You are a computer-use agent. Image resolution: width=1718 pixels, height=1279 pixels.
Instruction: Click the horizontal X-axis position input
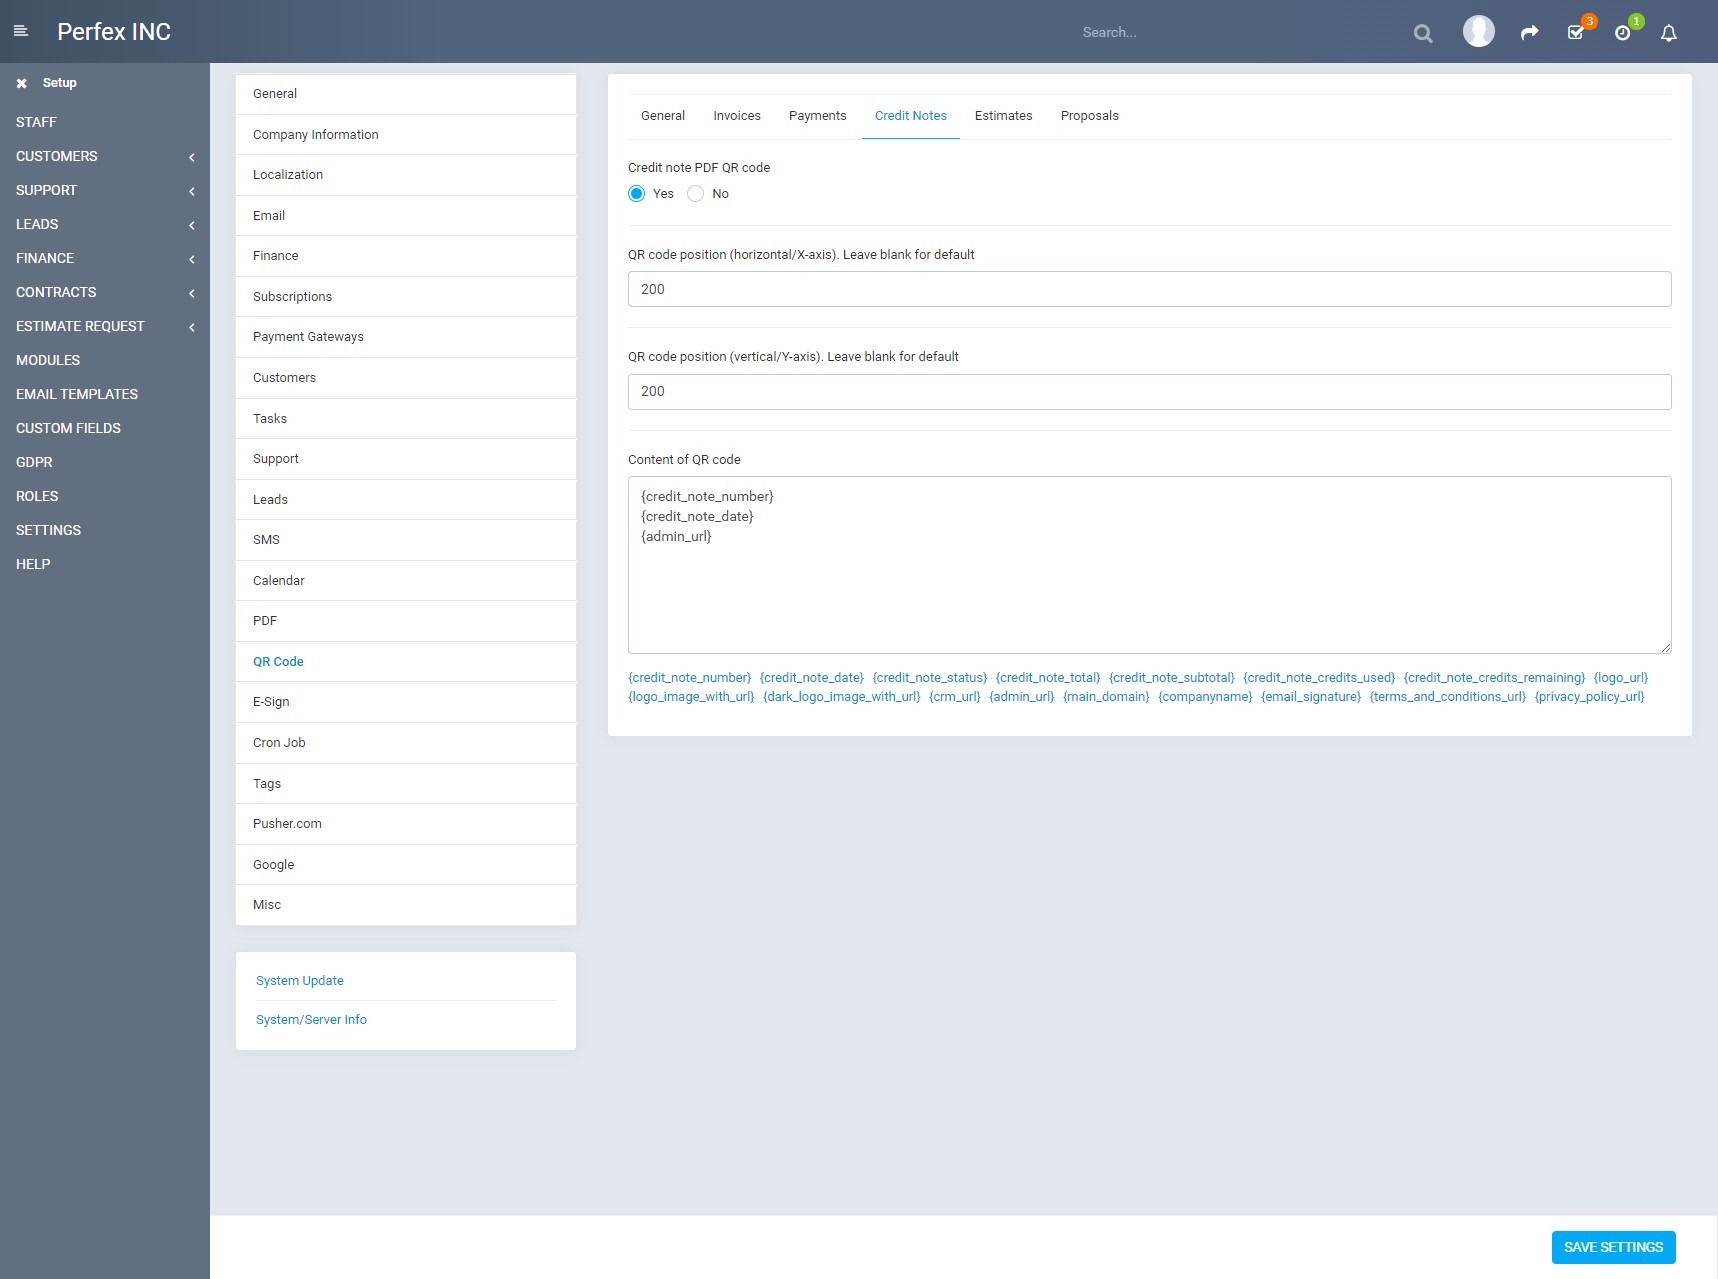(1148, 289)
